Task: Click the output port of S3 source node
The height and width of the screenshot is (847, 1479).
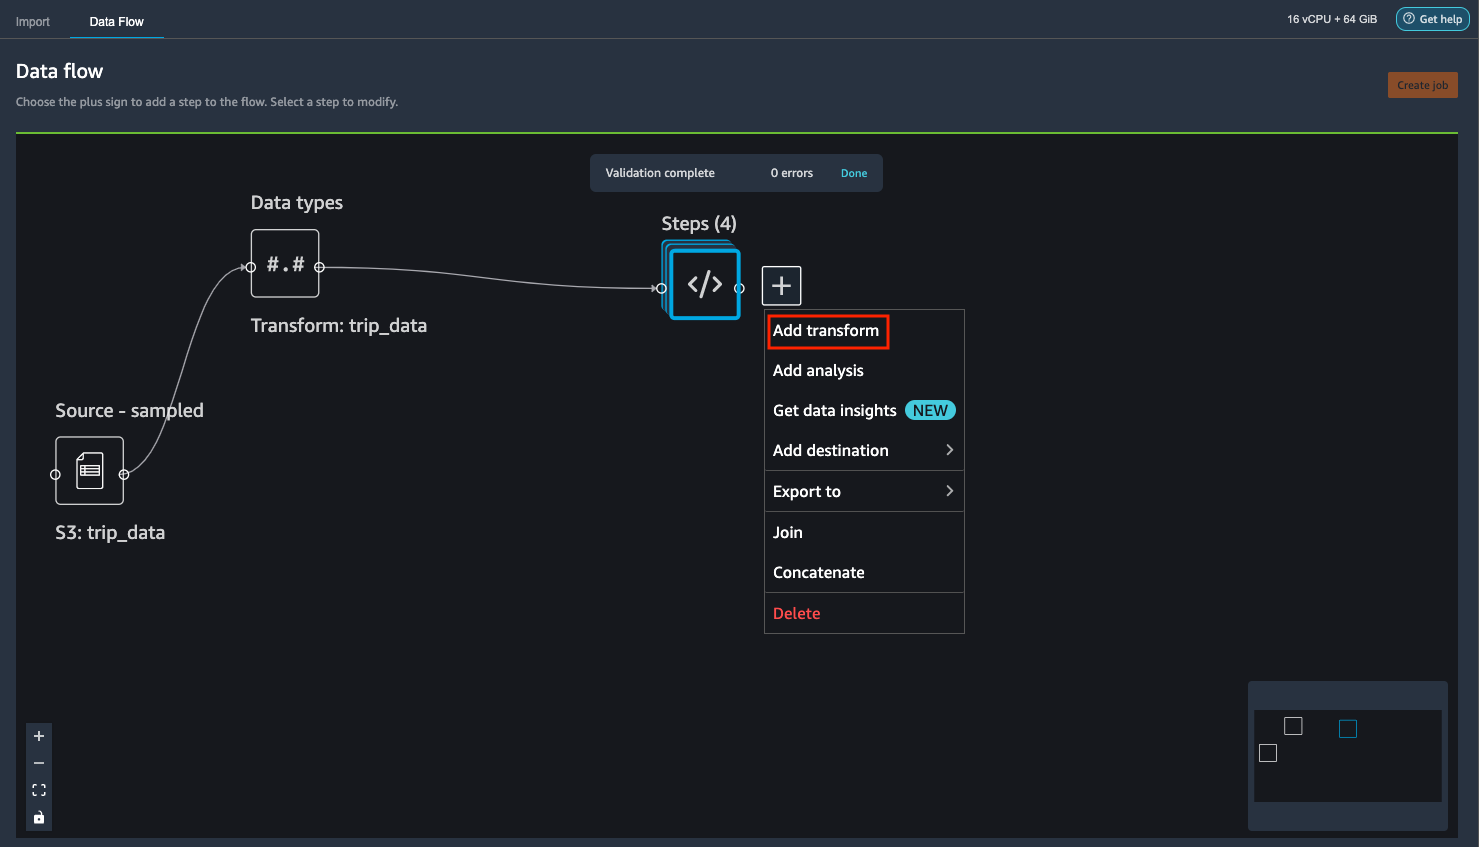Action: (x=124, y=474)
